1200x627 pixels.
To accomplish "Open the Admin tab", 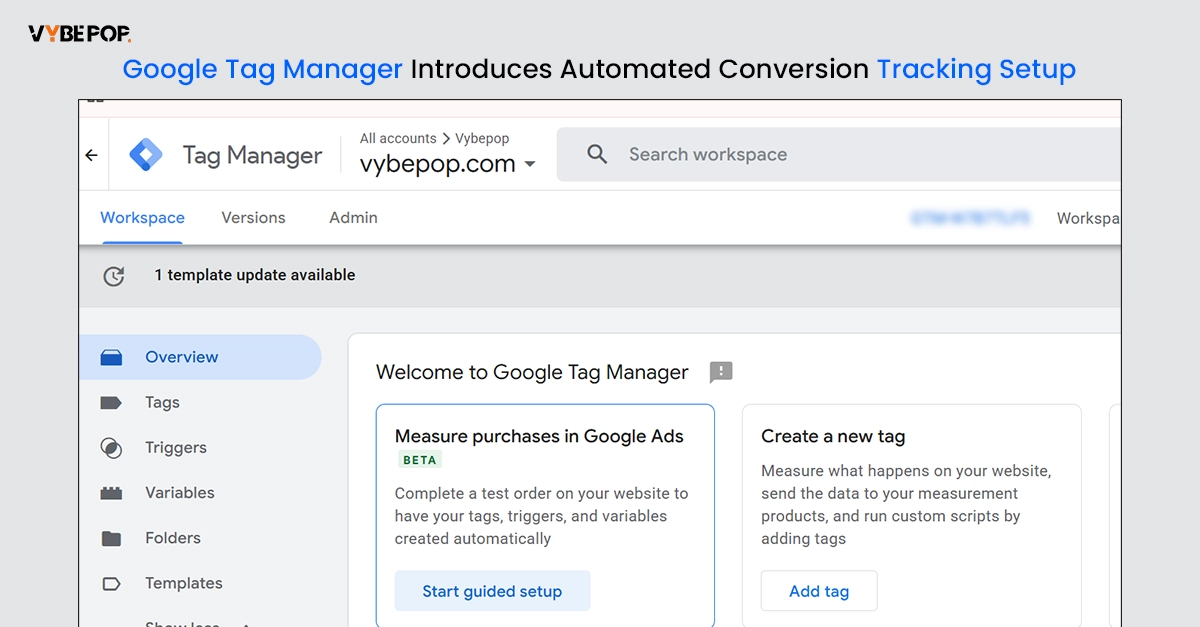I will coord(353,218).
